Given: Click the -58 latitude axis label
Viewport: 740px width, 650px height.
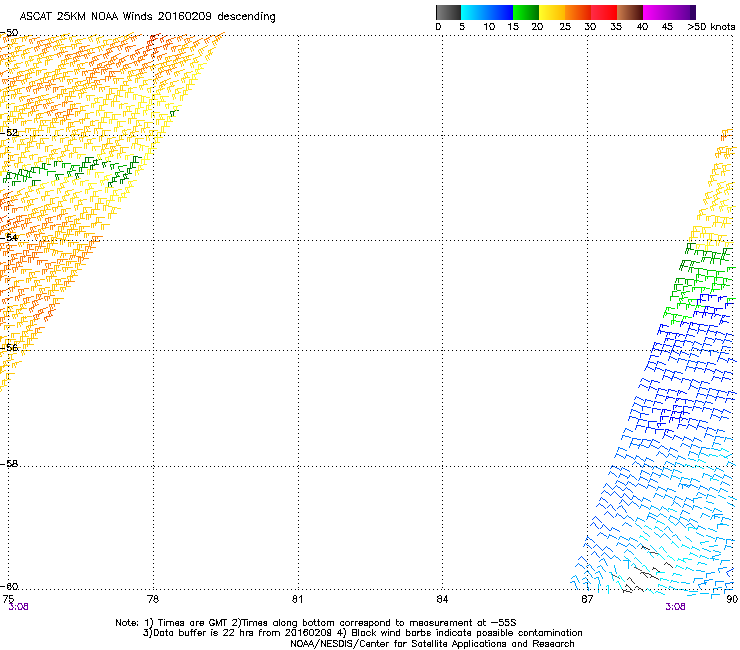Looking at the screenshot, I should pyautogui.click(x=9, y=464).
